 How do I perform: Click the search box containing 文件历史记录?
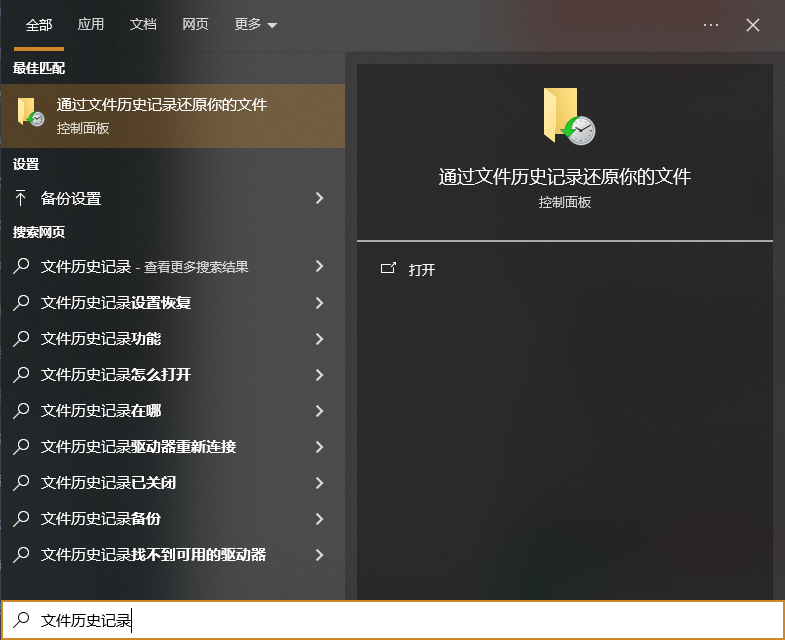coord(392,620)
